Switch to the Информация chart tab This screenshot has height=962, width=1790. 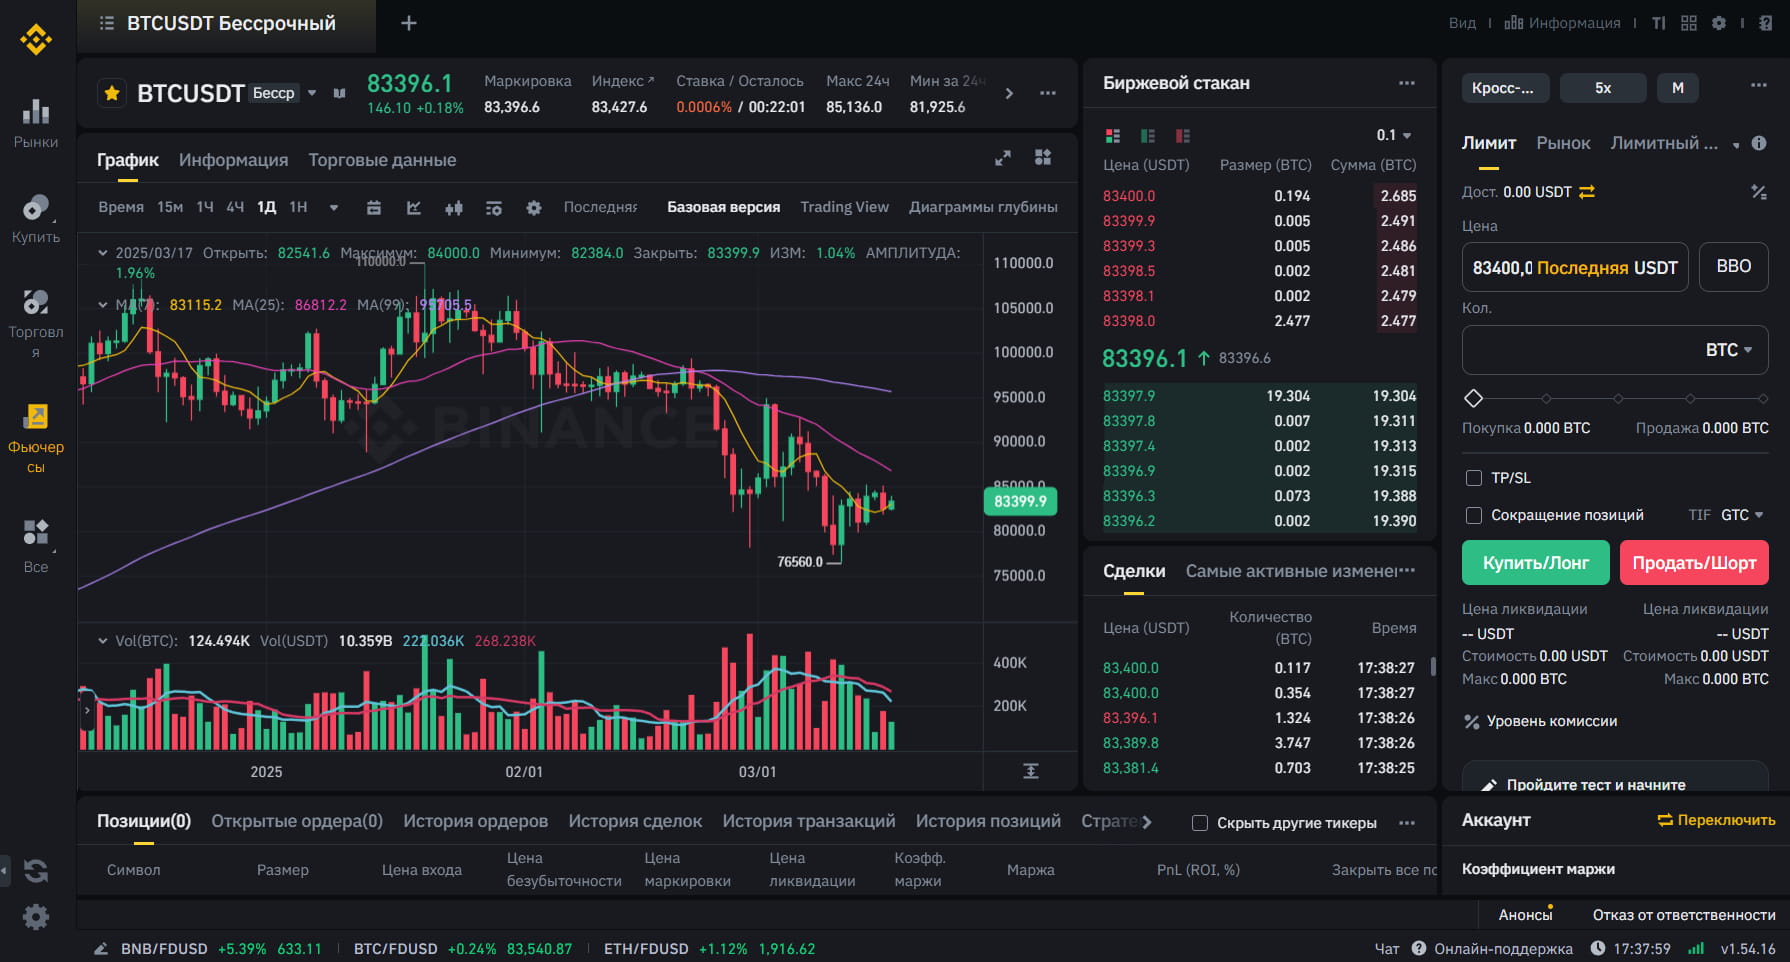click(233, 160)
